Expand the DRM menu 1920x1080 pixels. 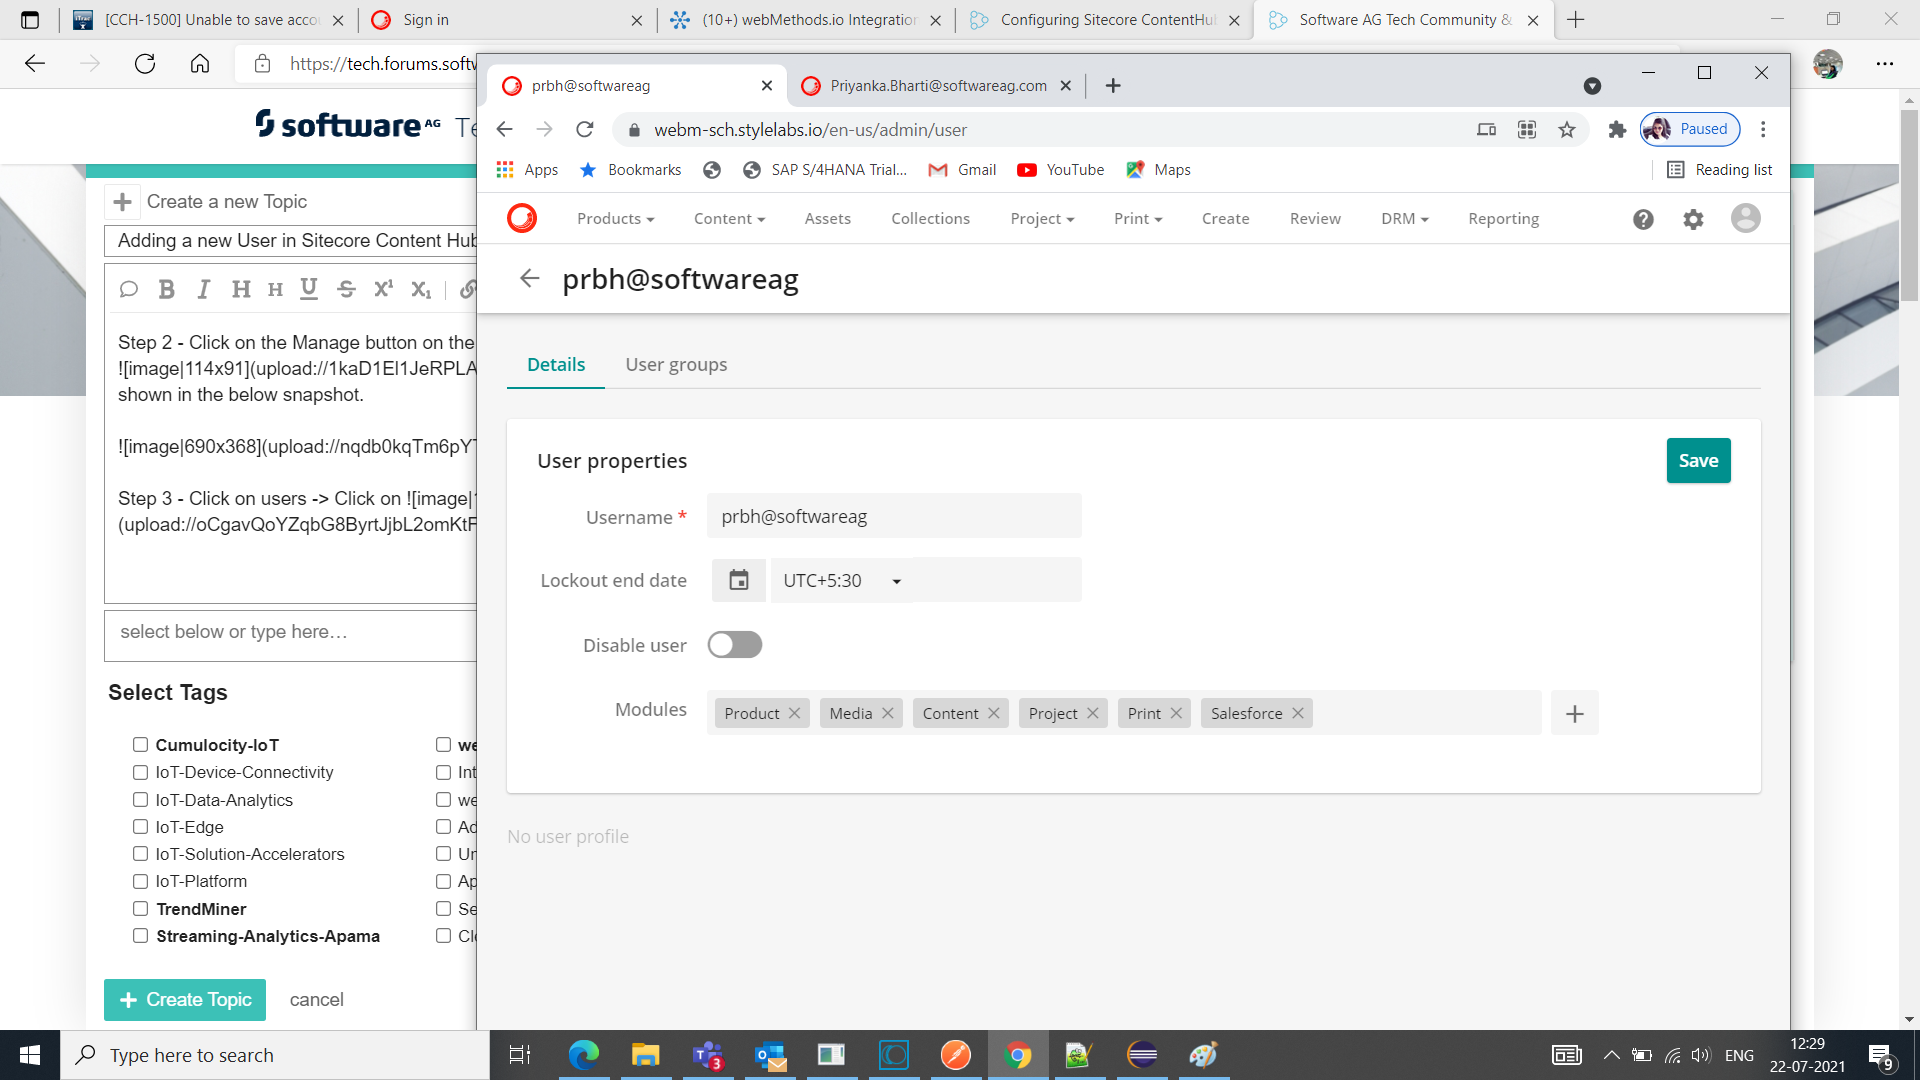(1404, 219)
